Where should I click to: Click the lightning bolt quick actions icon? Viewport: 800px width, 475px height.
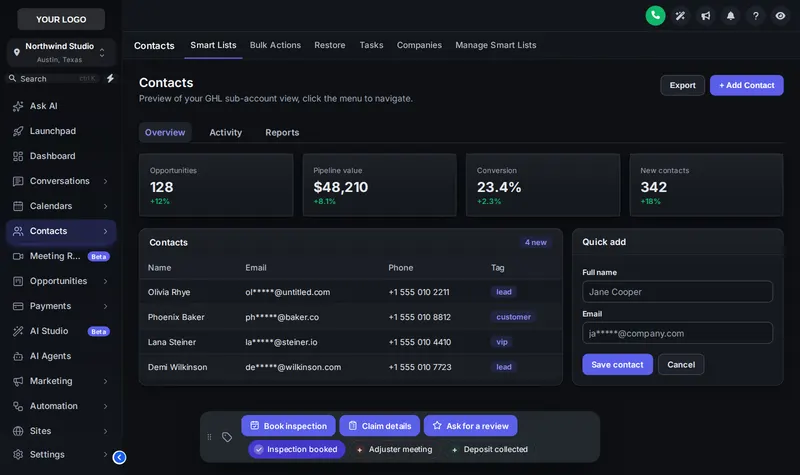point(110,78)
